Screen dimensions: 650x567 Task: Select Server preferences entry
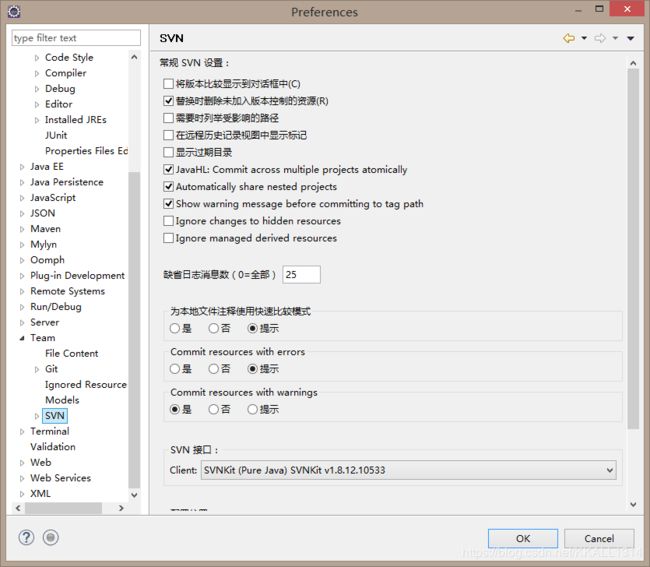click(x=44, y=322)
